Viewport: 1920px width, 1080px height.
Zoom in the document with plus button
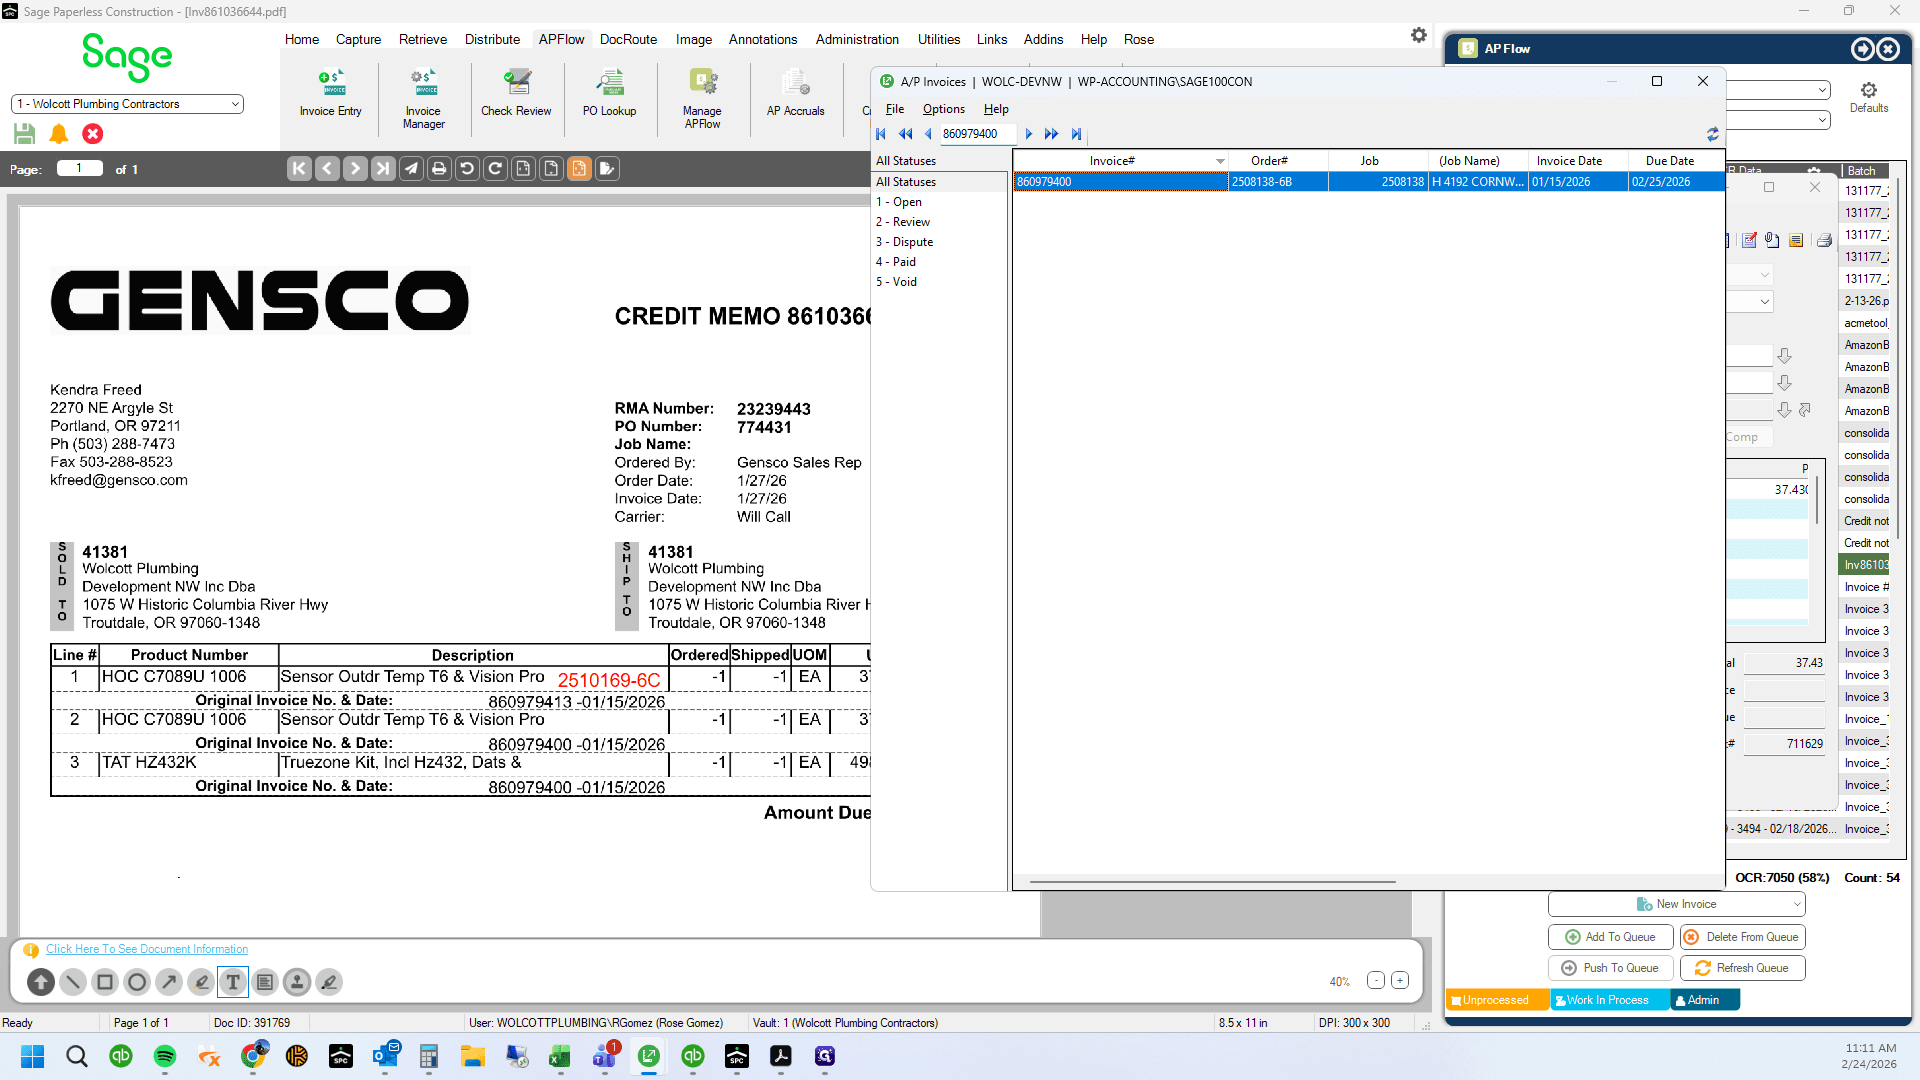coord(1400,981)
